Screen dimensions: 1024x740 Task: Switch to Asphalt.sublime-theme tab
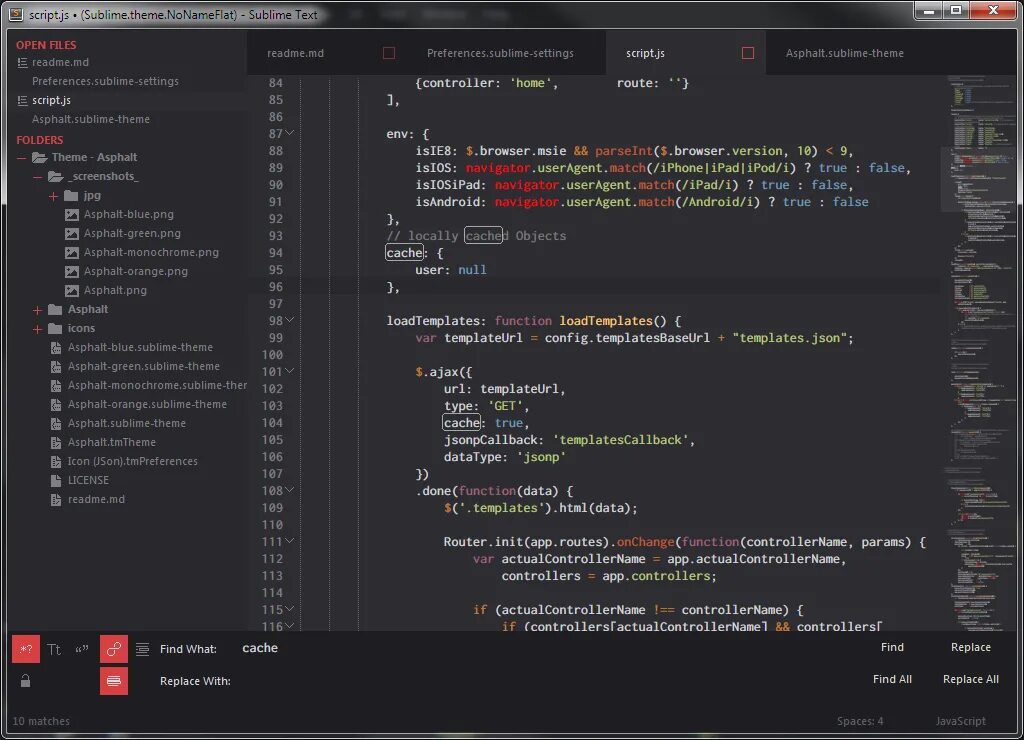tap(844, 53)
